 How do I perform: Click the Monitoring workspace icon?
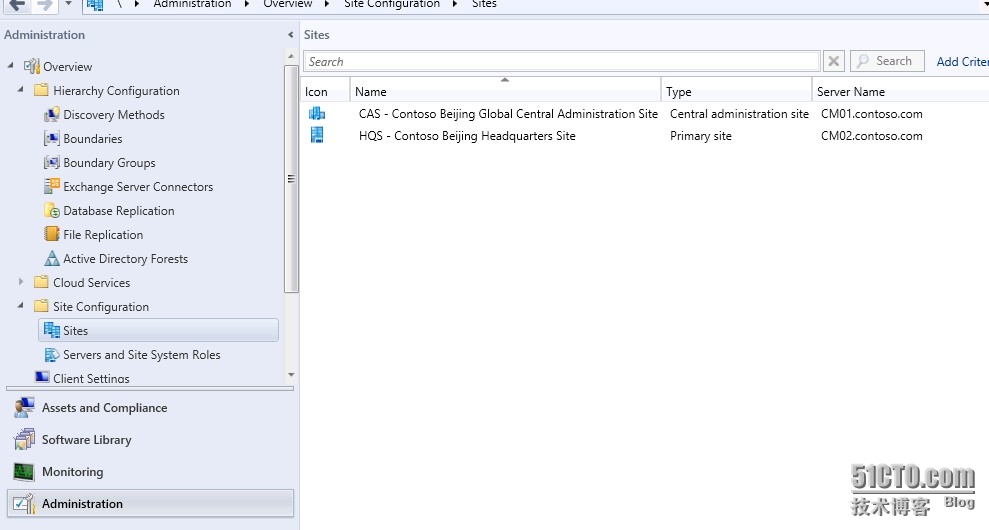click(x=24, y=471)
